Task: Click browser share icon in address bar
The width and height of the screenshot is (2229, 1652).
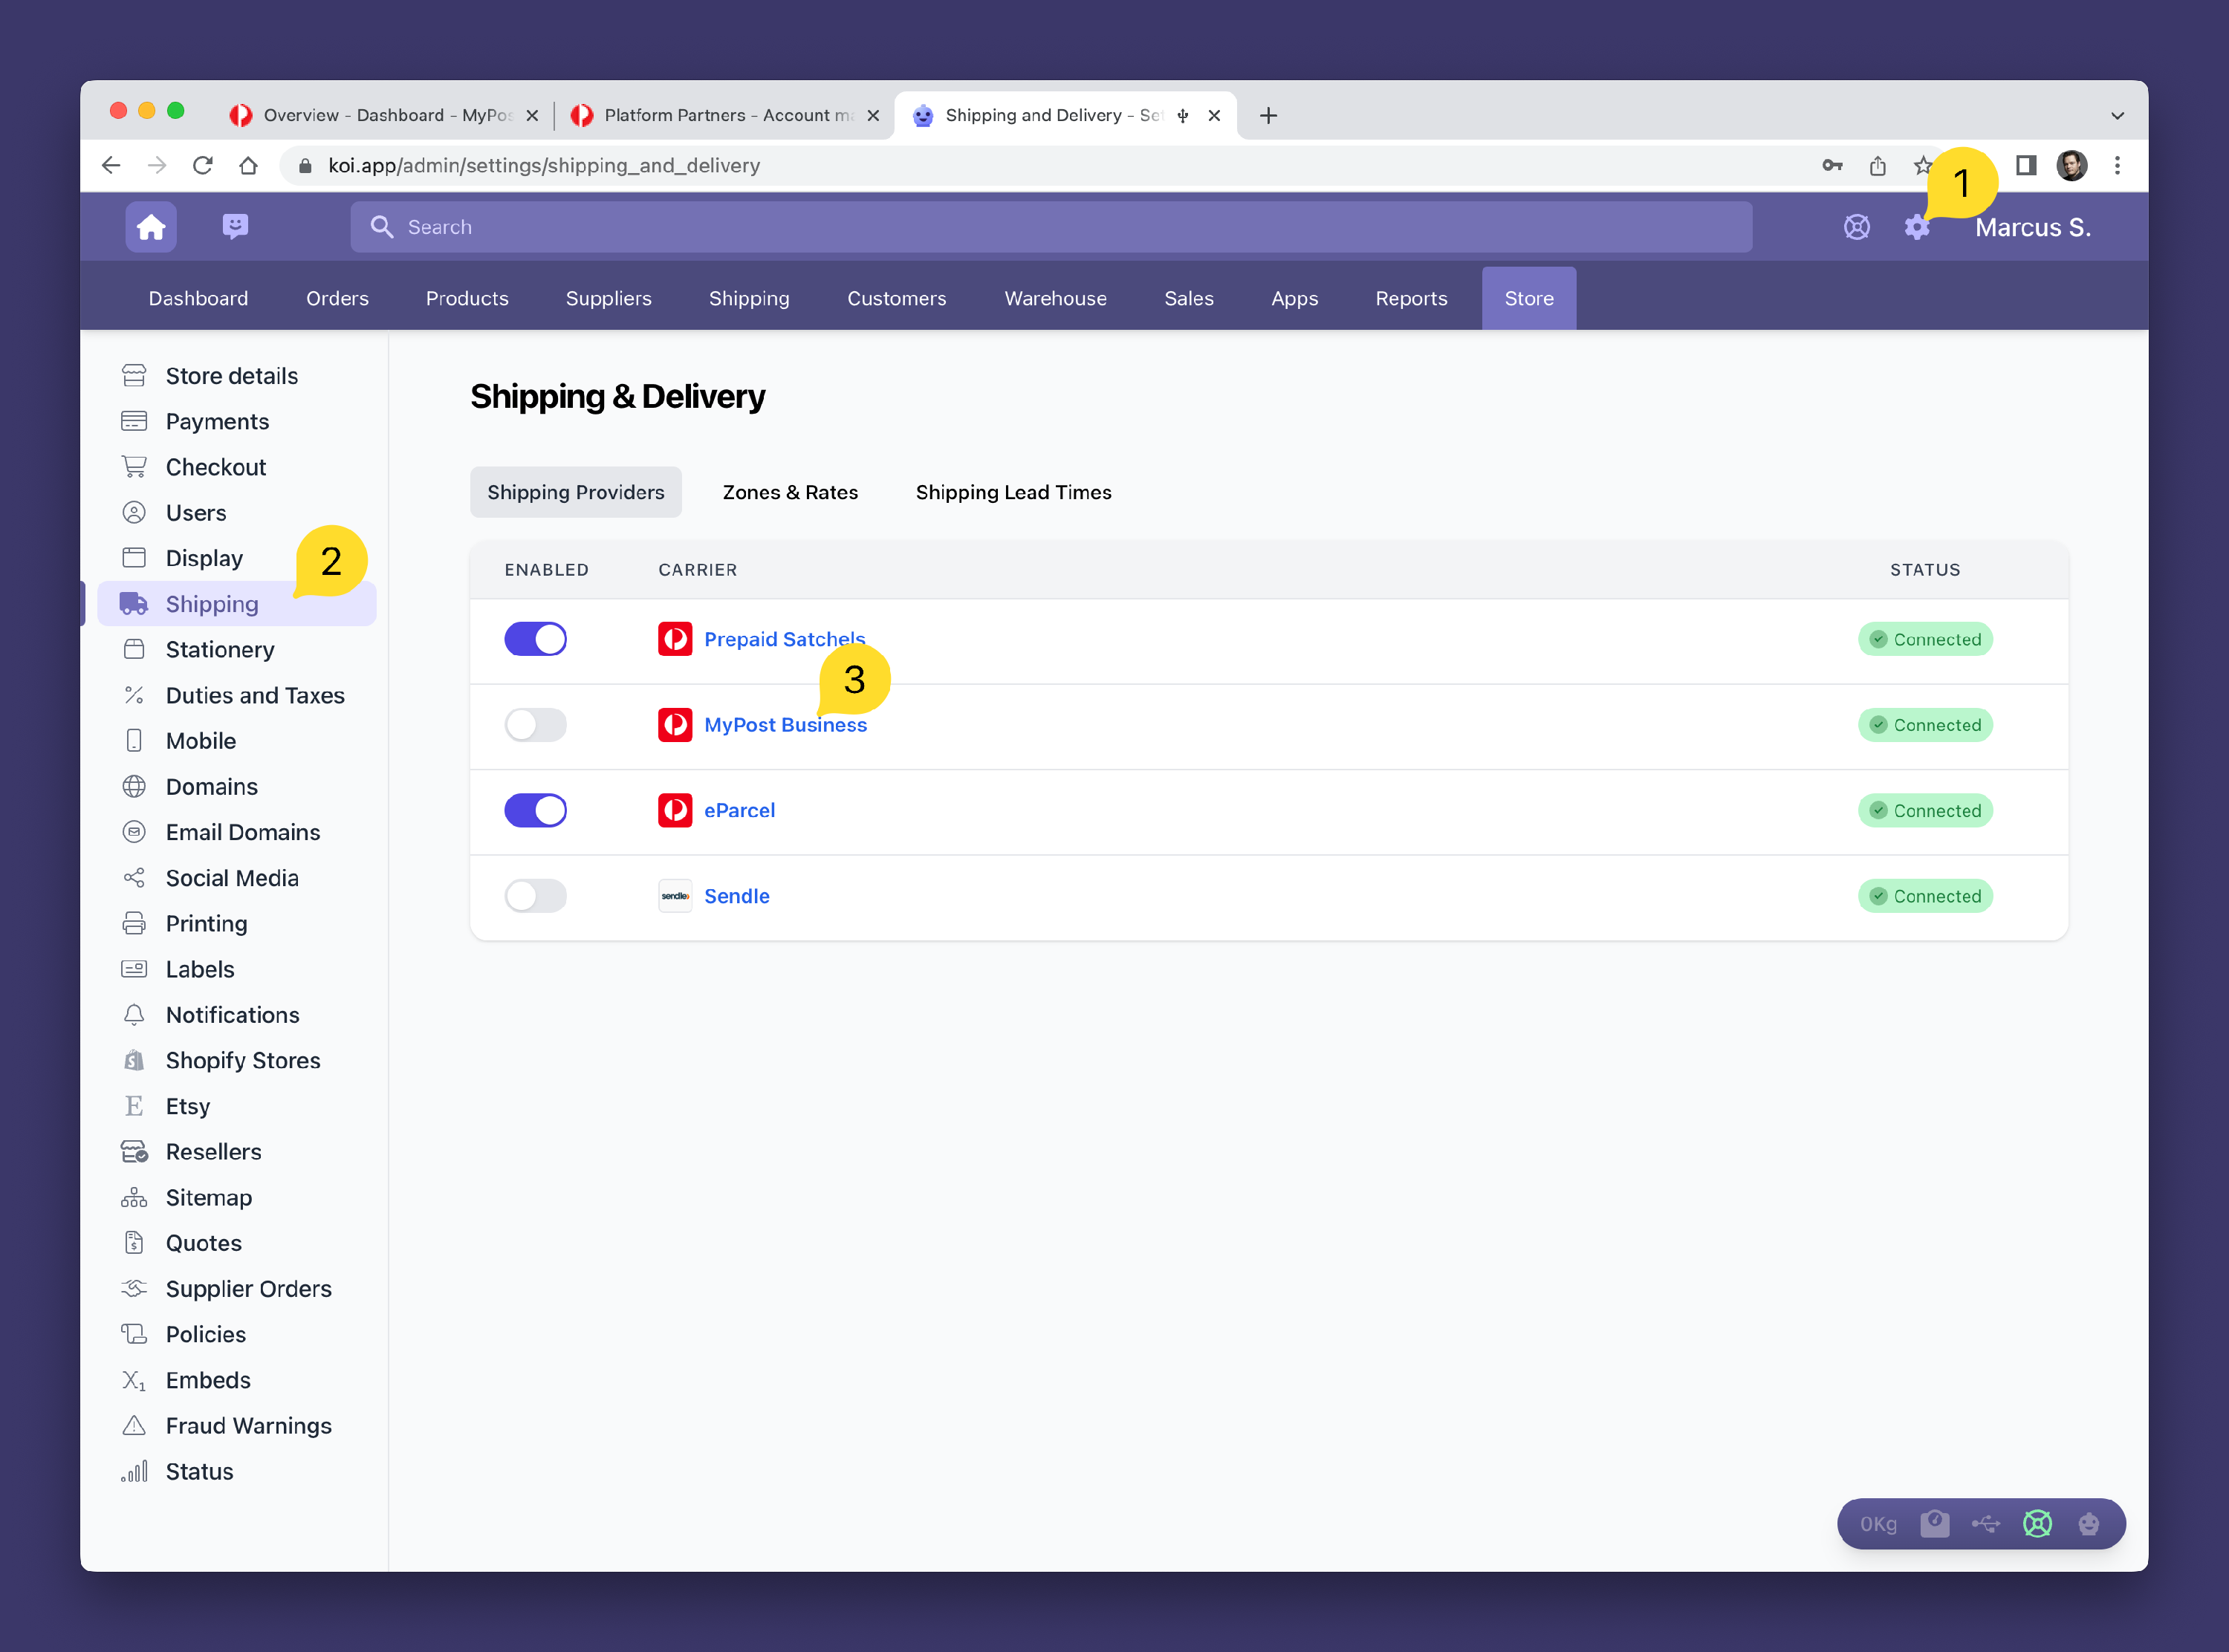Action: click(x=1877, y=166)
